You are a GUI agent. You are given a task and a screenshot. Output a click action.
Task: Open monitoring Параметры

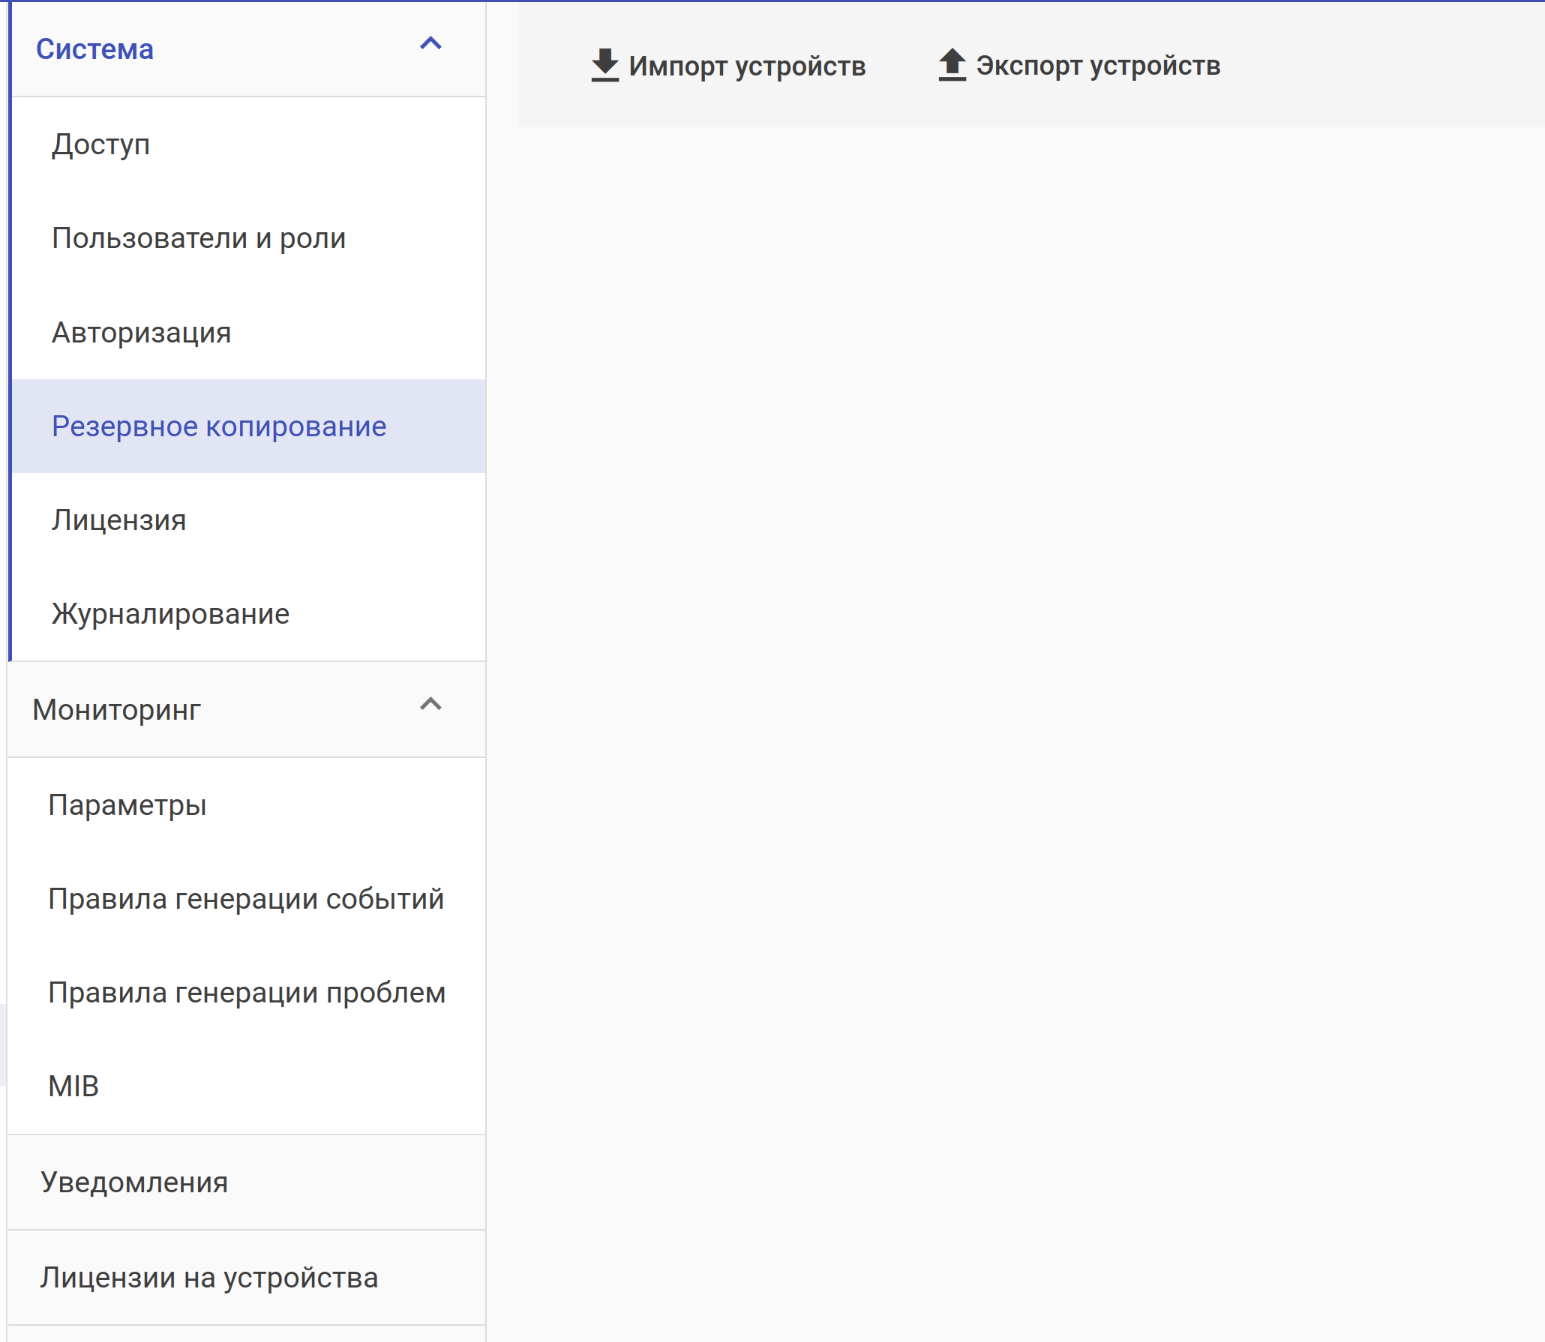[x=128, y=805]
